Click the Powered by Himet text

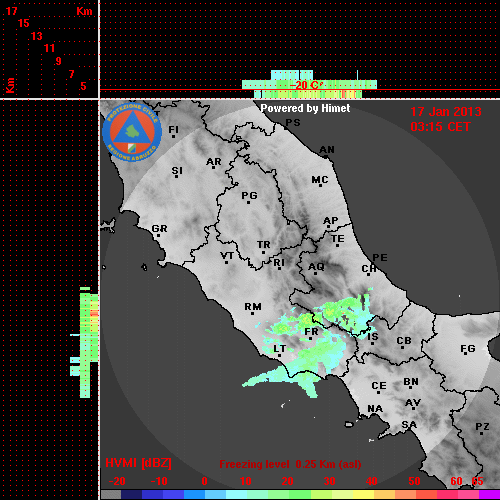(305, 108)
